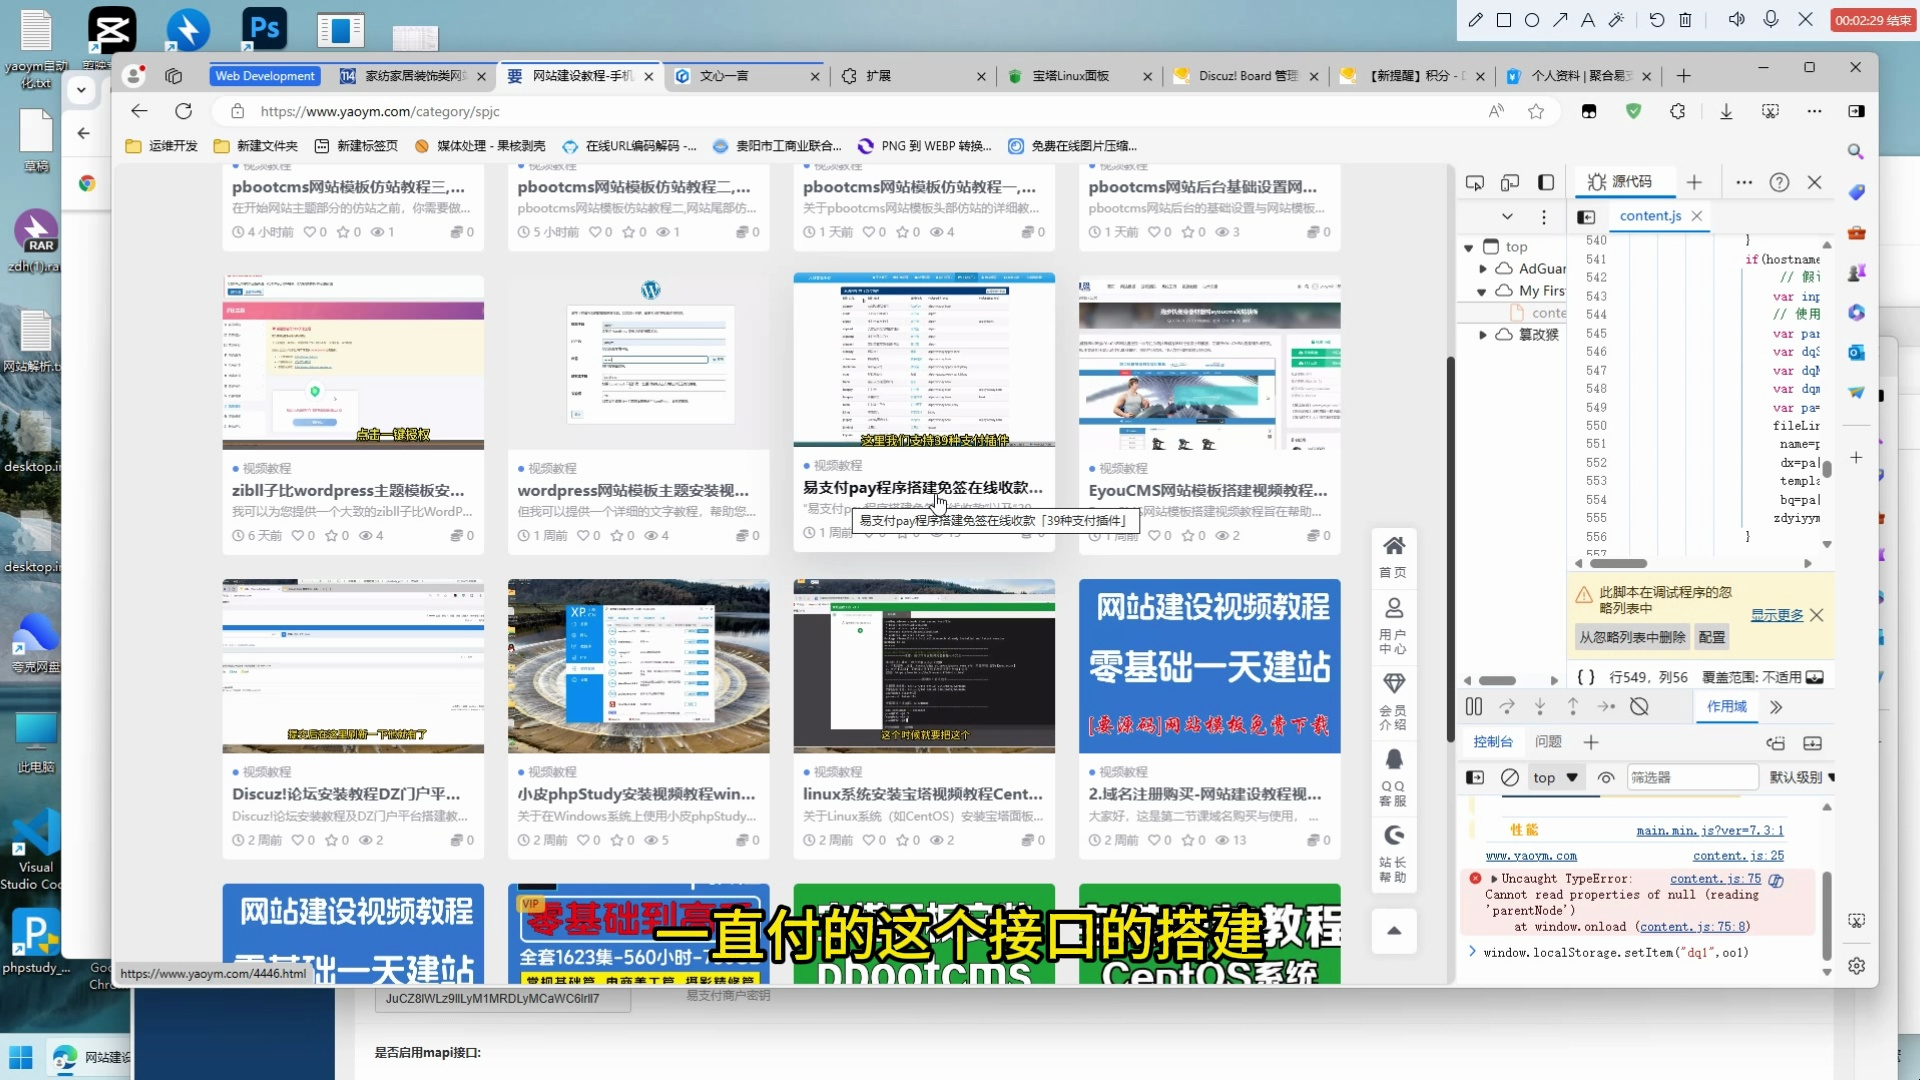The height and width of the screenshot is (1080, 1920).
Task: Open the content.js:75 error source link
Action: (1715, 879)
